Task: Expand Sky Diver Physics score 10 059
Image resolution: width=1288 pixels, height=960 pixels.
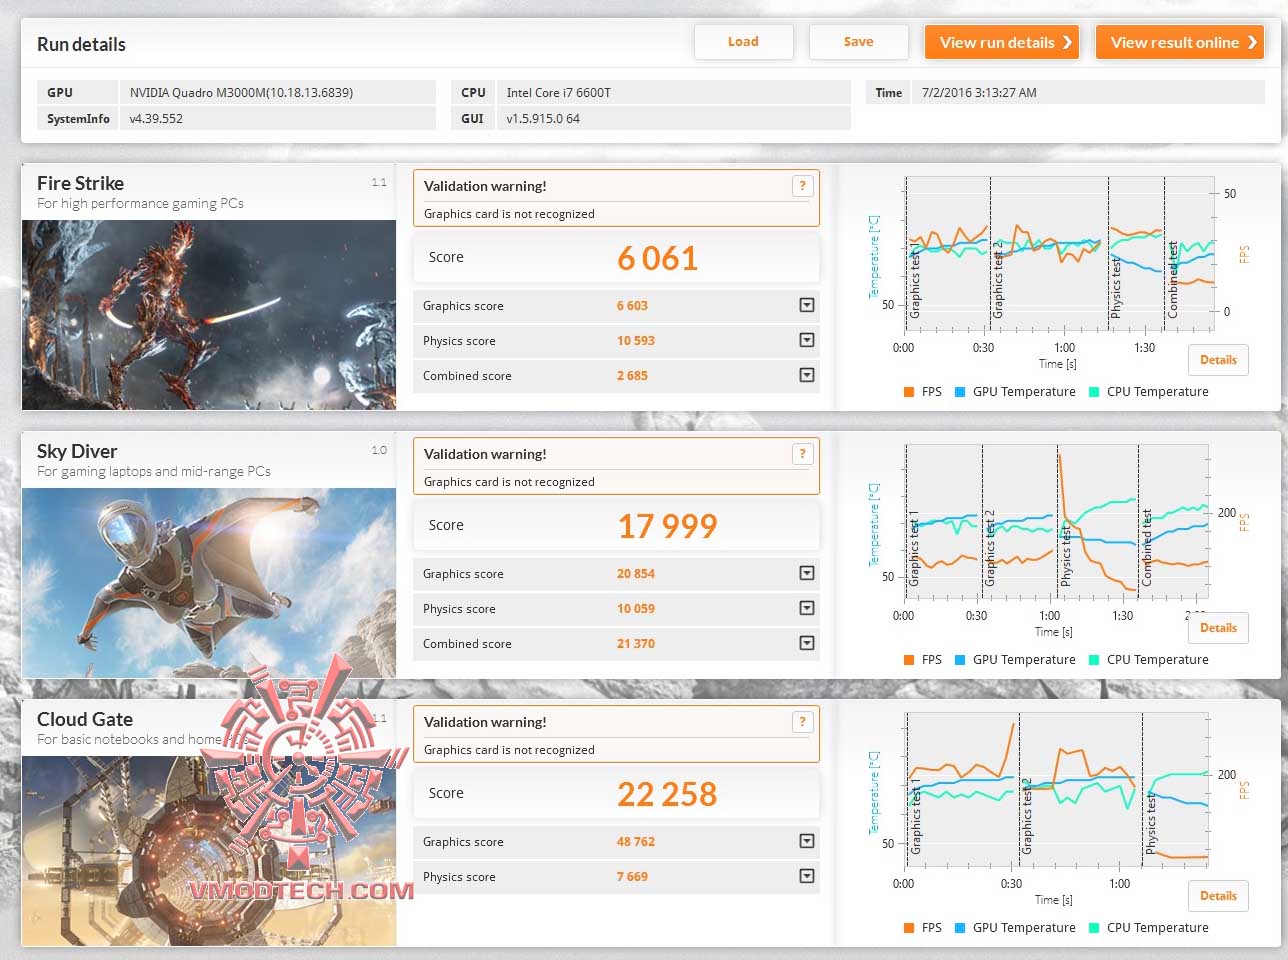Action: tap(807, 608)
